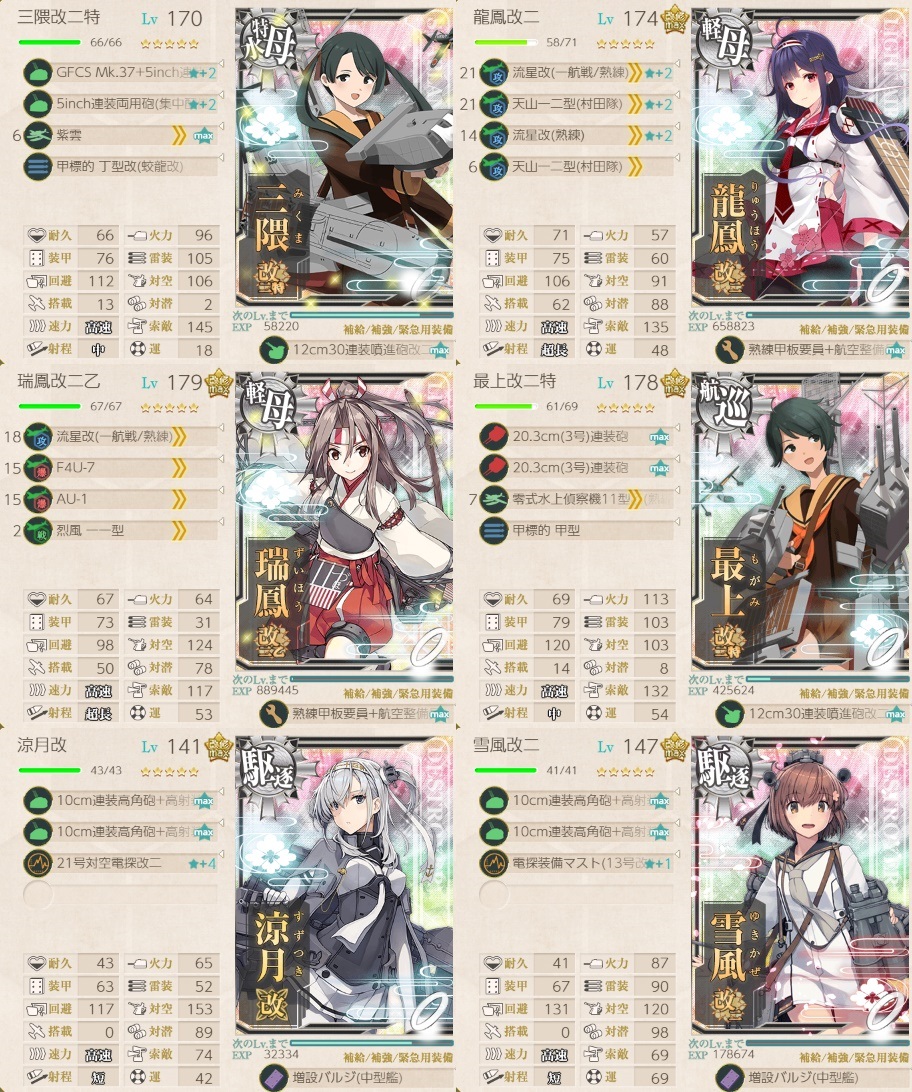Screen dimensions: 912x1092
Task: Select the 零式水上偵察機11型 equipment row
Action: pos(576,499)
